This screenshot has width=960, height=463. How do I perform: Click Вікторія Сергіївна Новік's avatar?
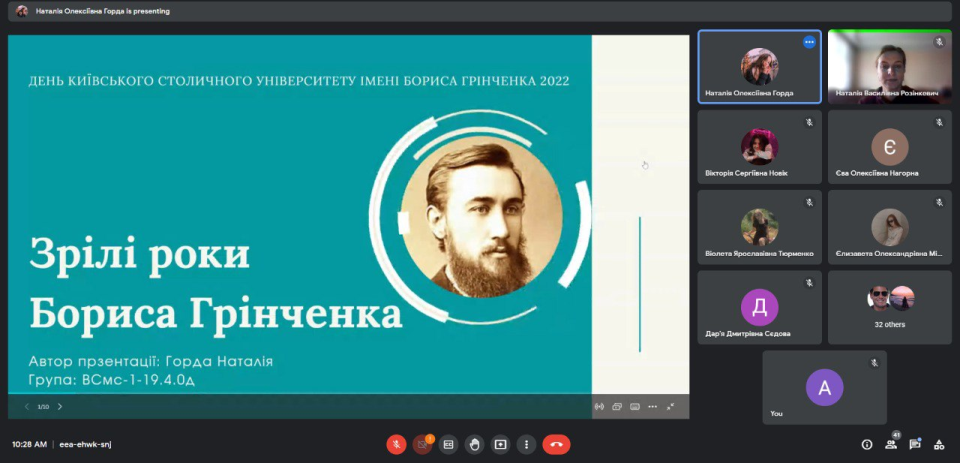(759, 147)
